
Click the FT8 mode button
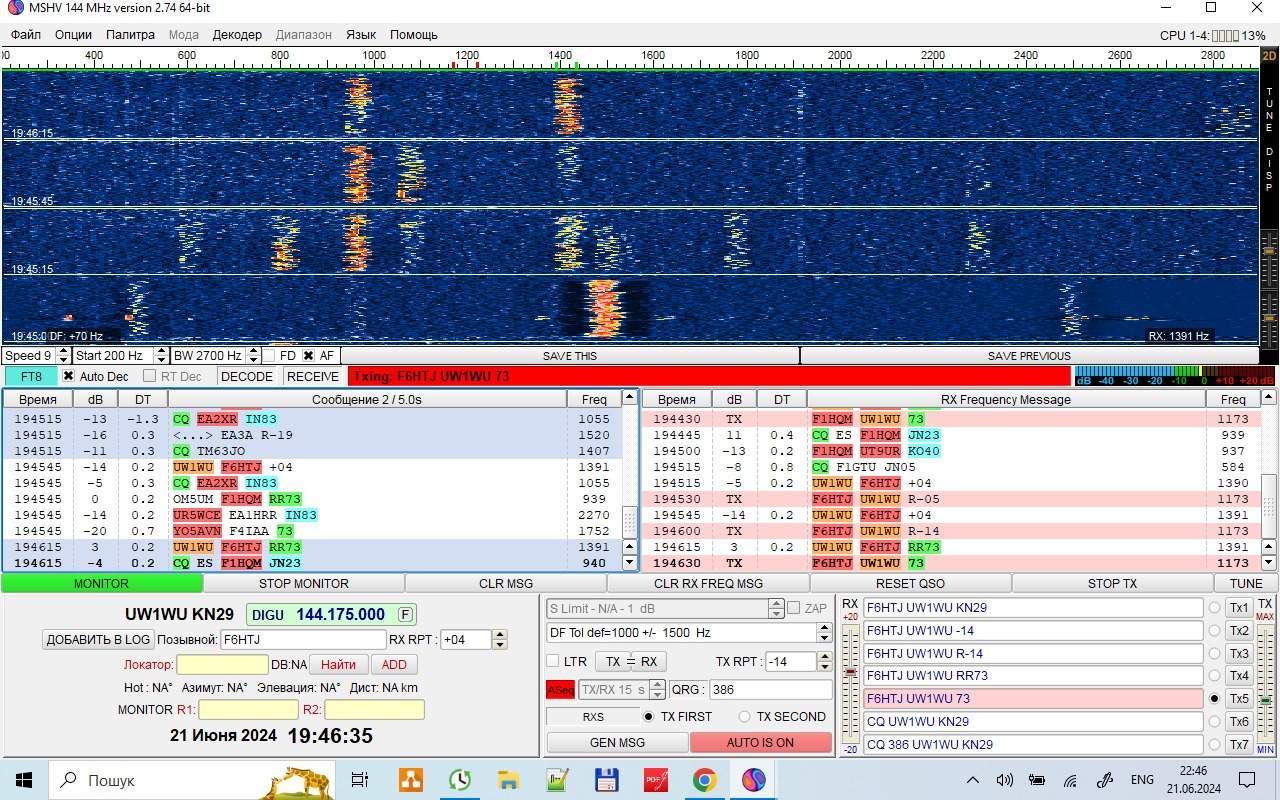pyautogui.click(x=31, y=376)
